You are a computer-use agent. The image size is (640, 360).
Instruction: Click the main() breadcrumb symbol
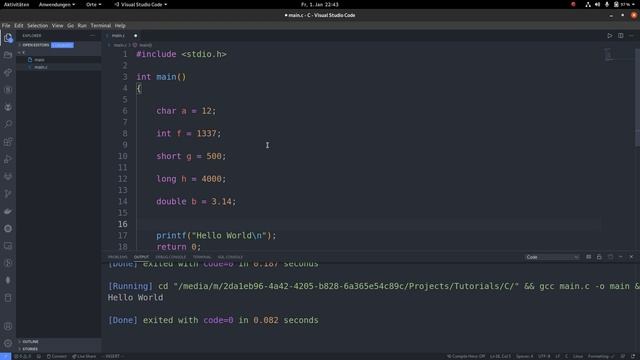coord(143,45)
